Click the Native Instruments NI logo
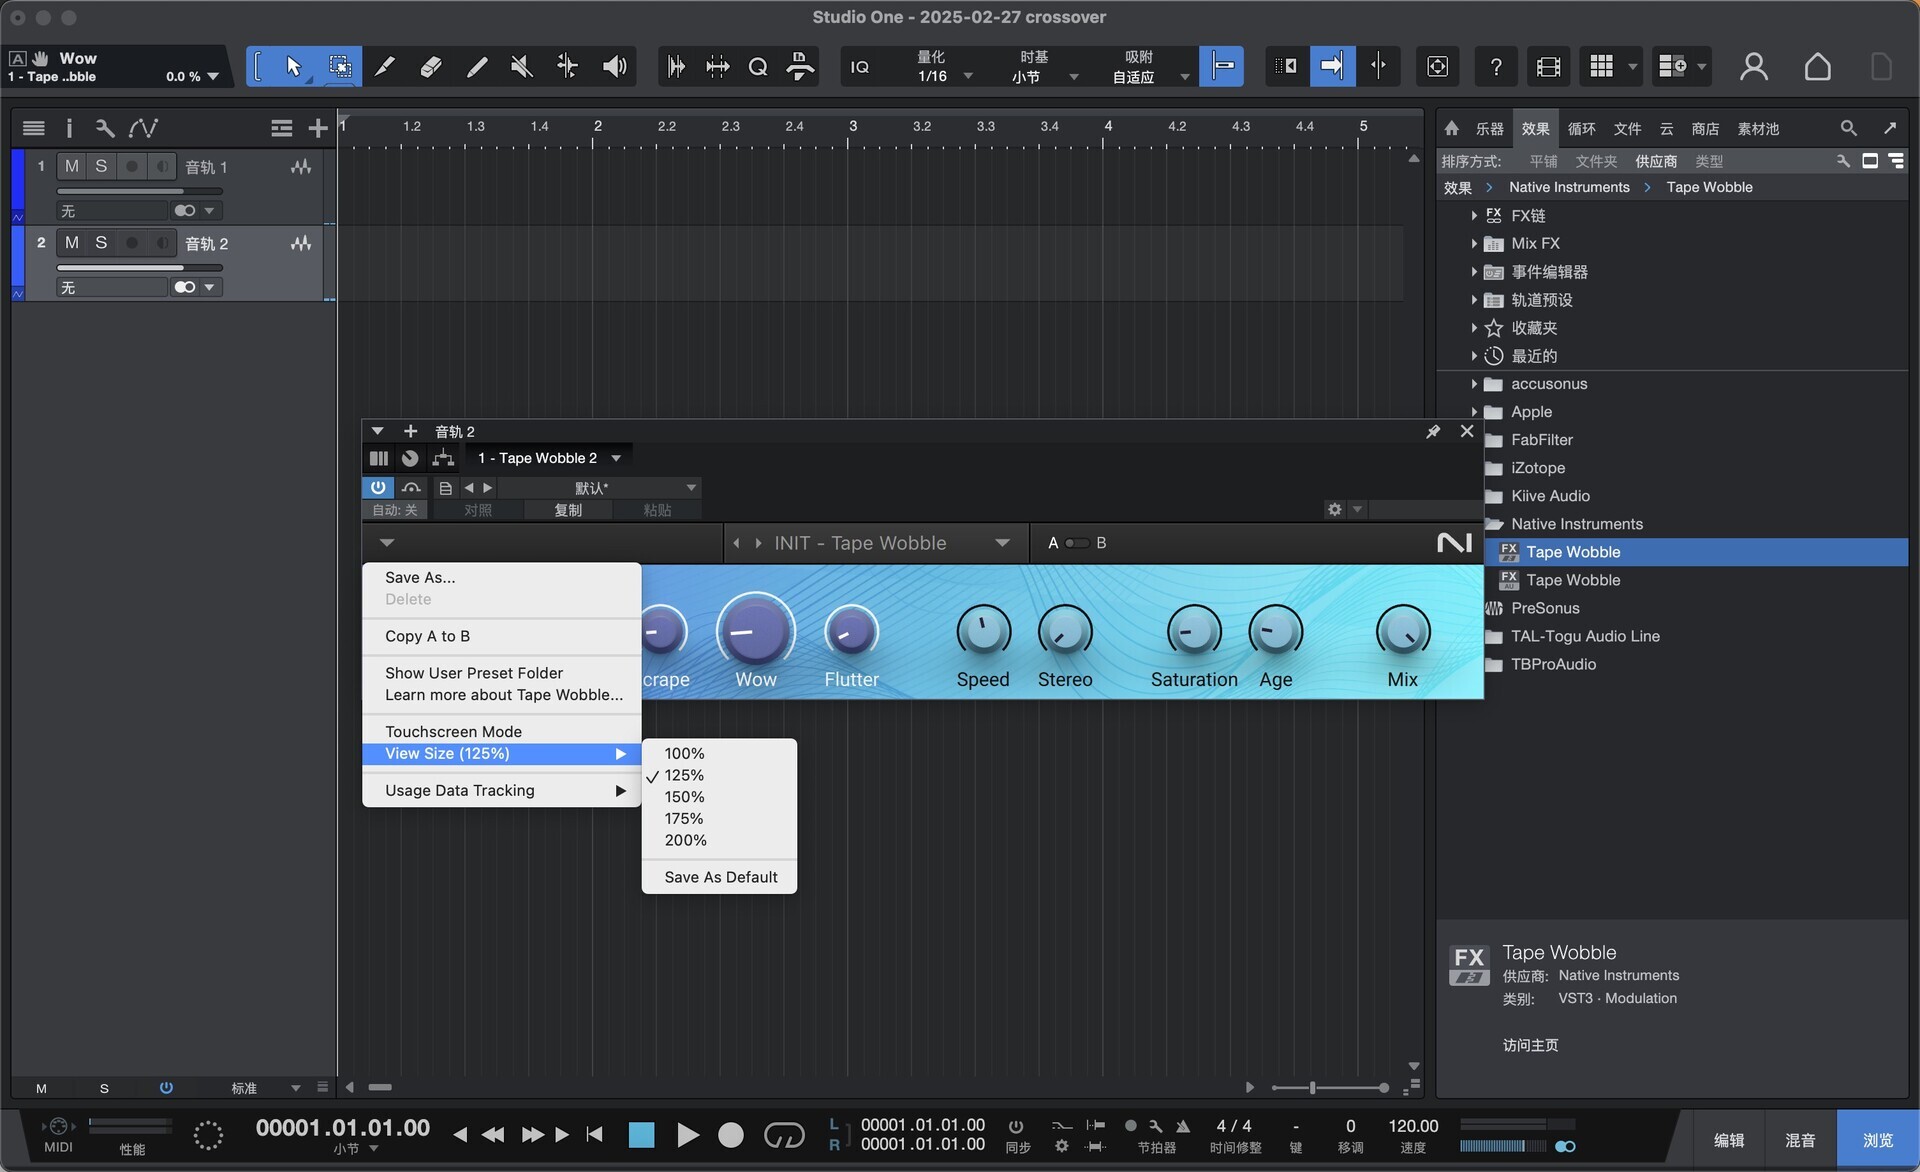 (1455, 543)
